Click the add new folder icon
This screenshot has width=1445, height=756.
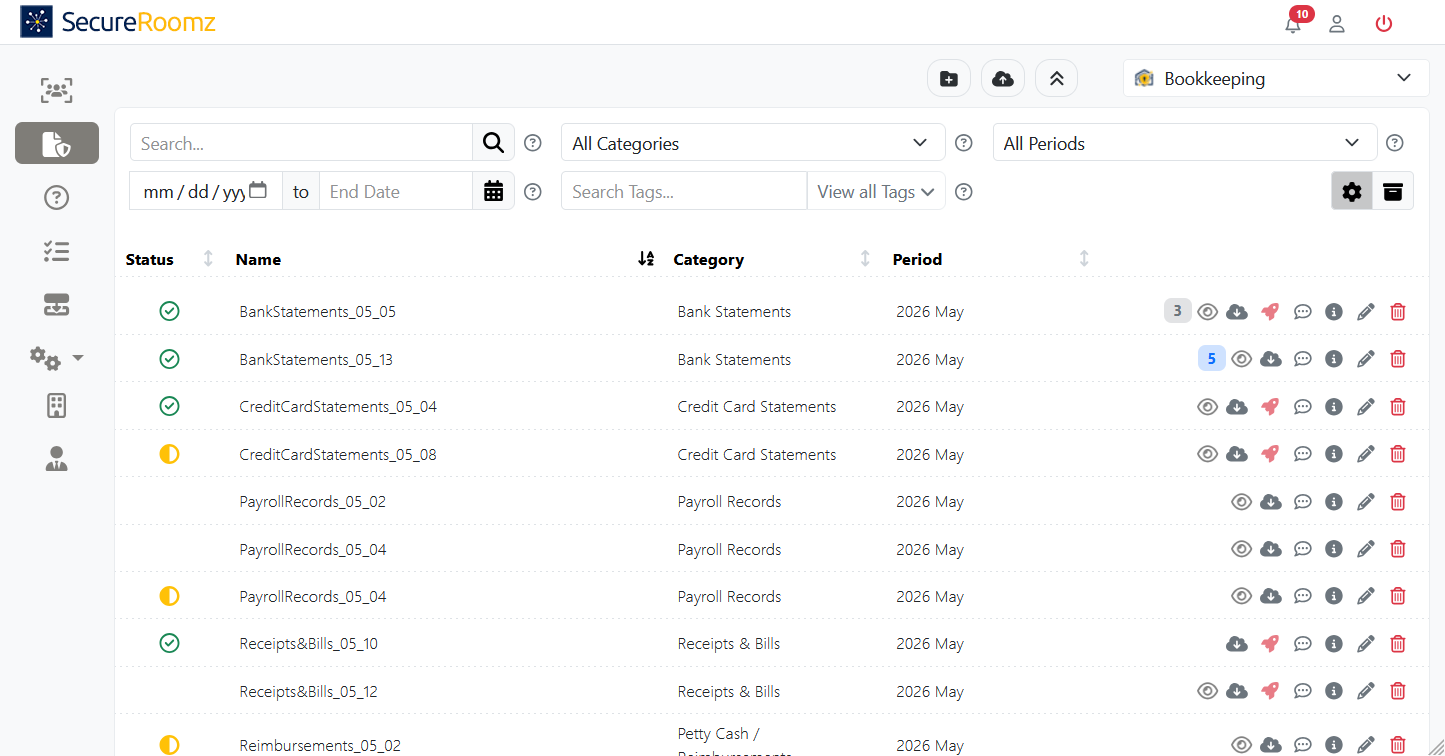pos(949,79)
